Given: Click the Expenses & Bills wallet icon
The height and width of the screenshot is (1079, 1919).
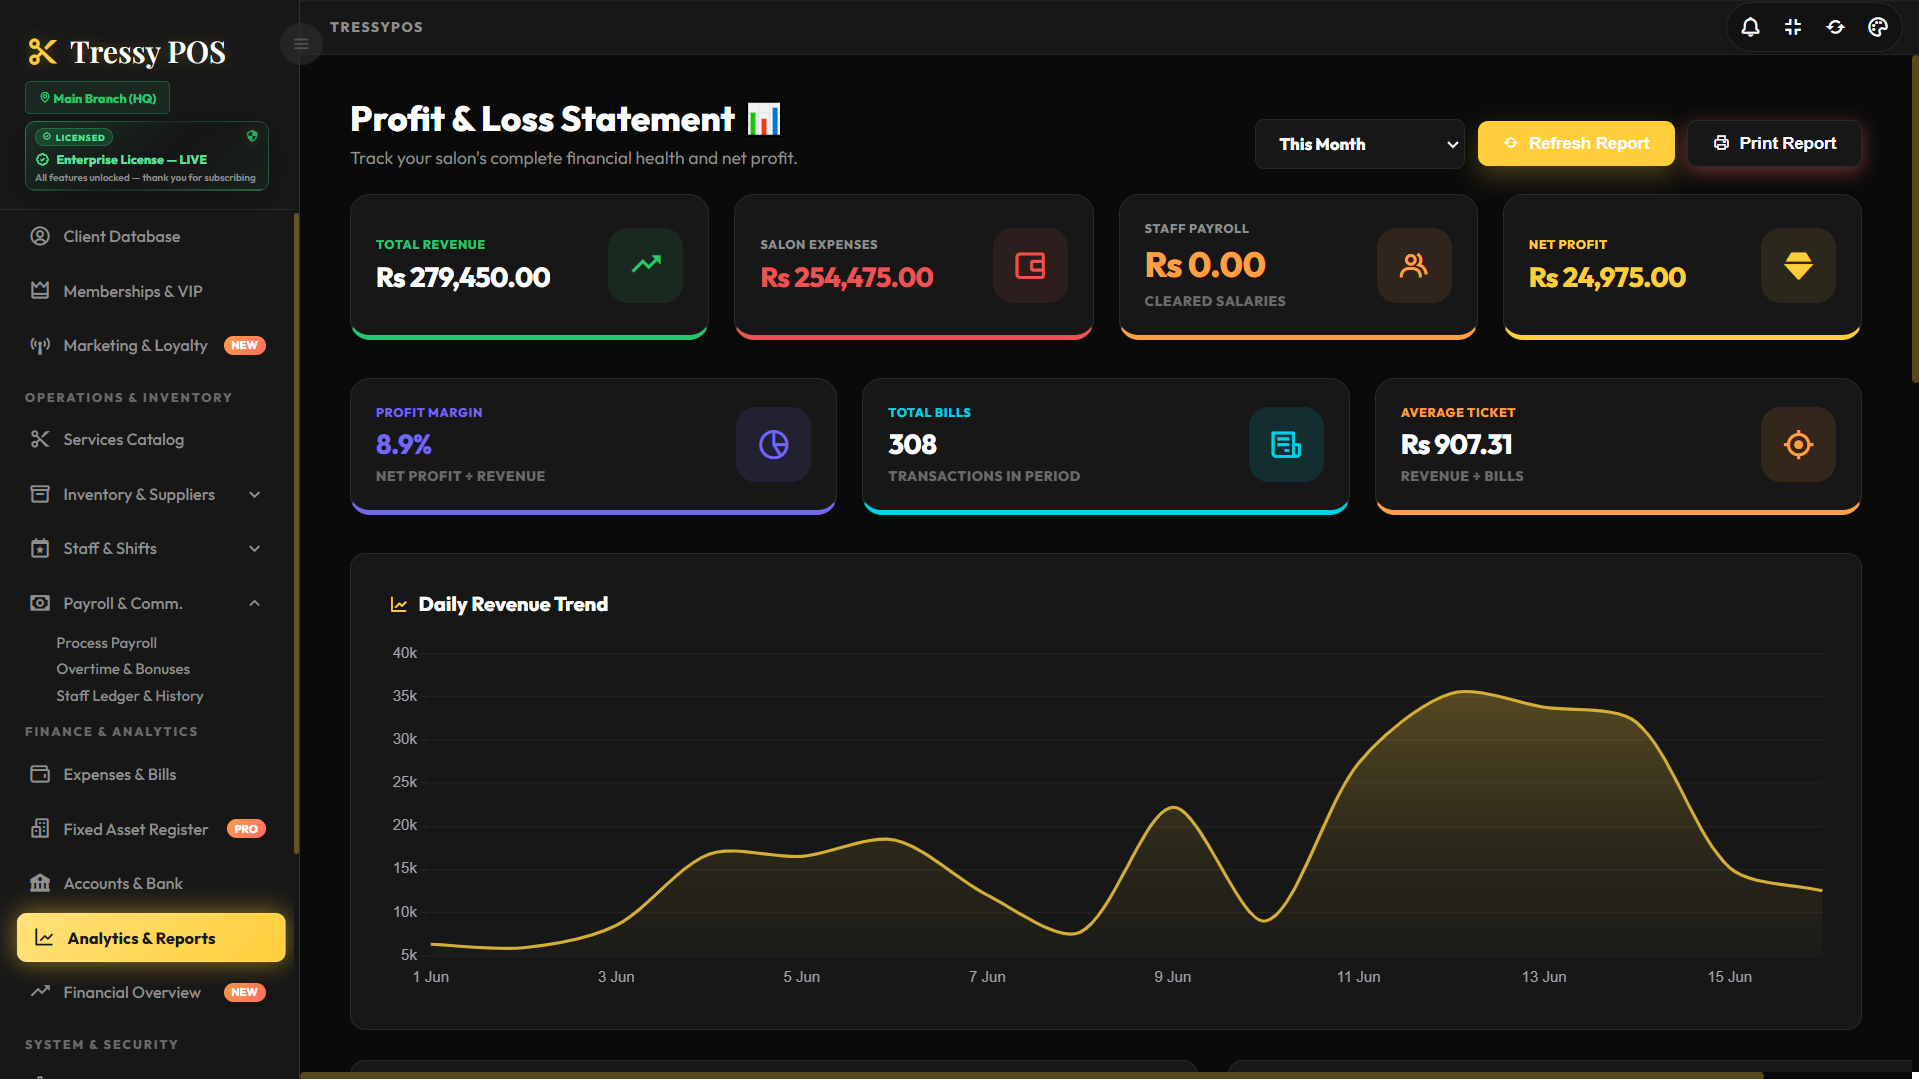Looking at the screenshot, I should click(40, 774).
